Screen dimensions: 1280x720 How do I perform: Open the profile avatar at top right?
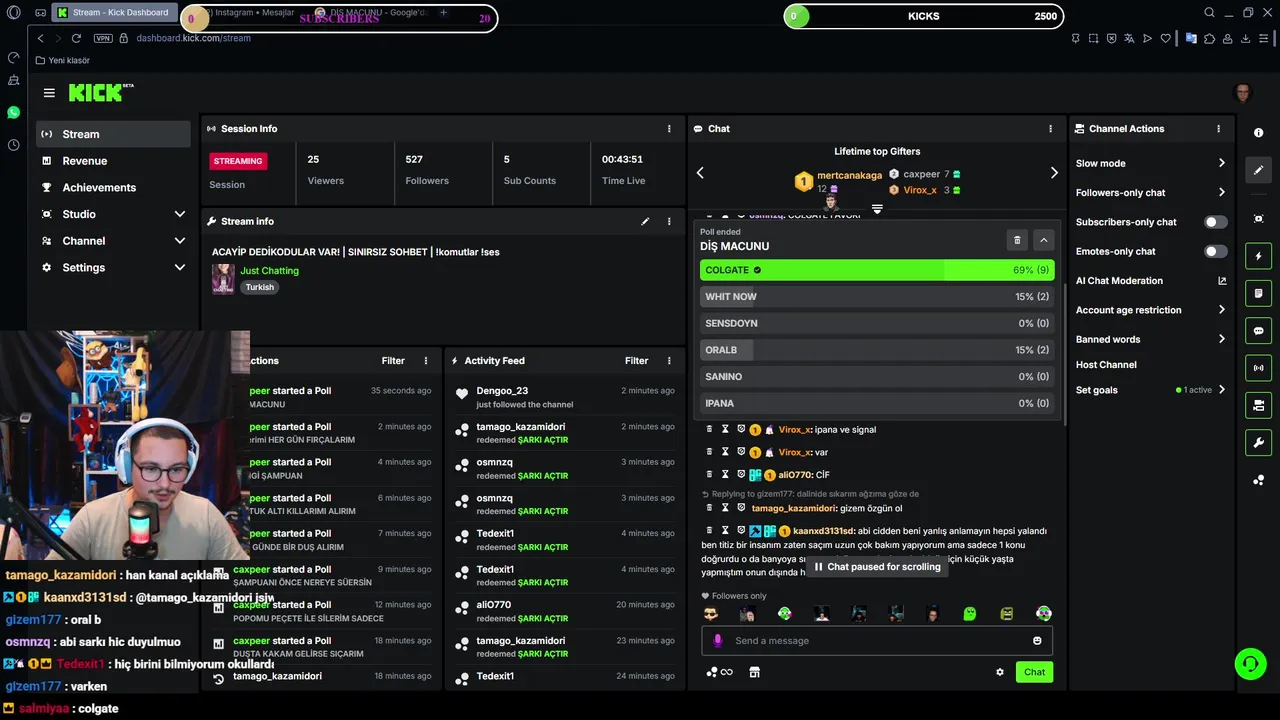click(1243, 93)
